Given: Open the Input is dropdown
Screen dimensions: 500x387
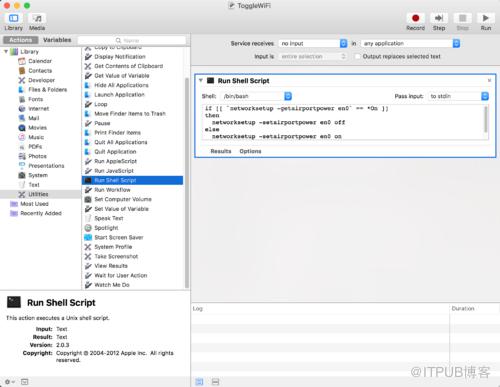Looking at the screenshot, I should point(313,56).
